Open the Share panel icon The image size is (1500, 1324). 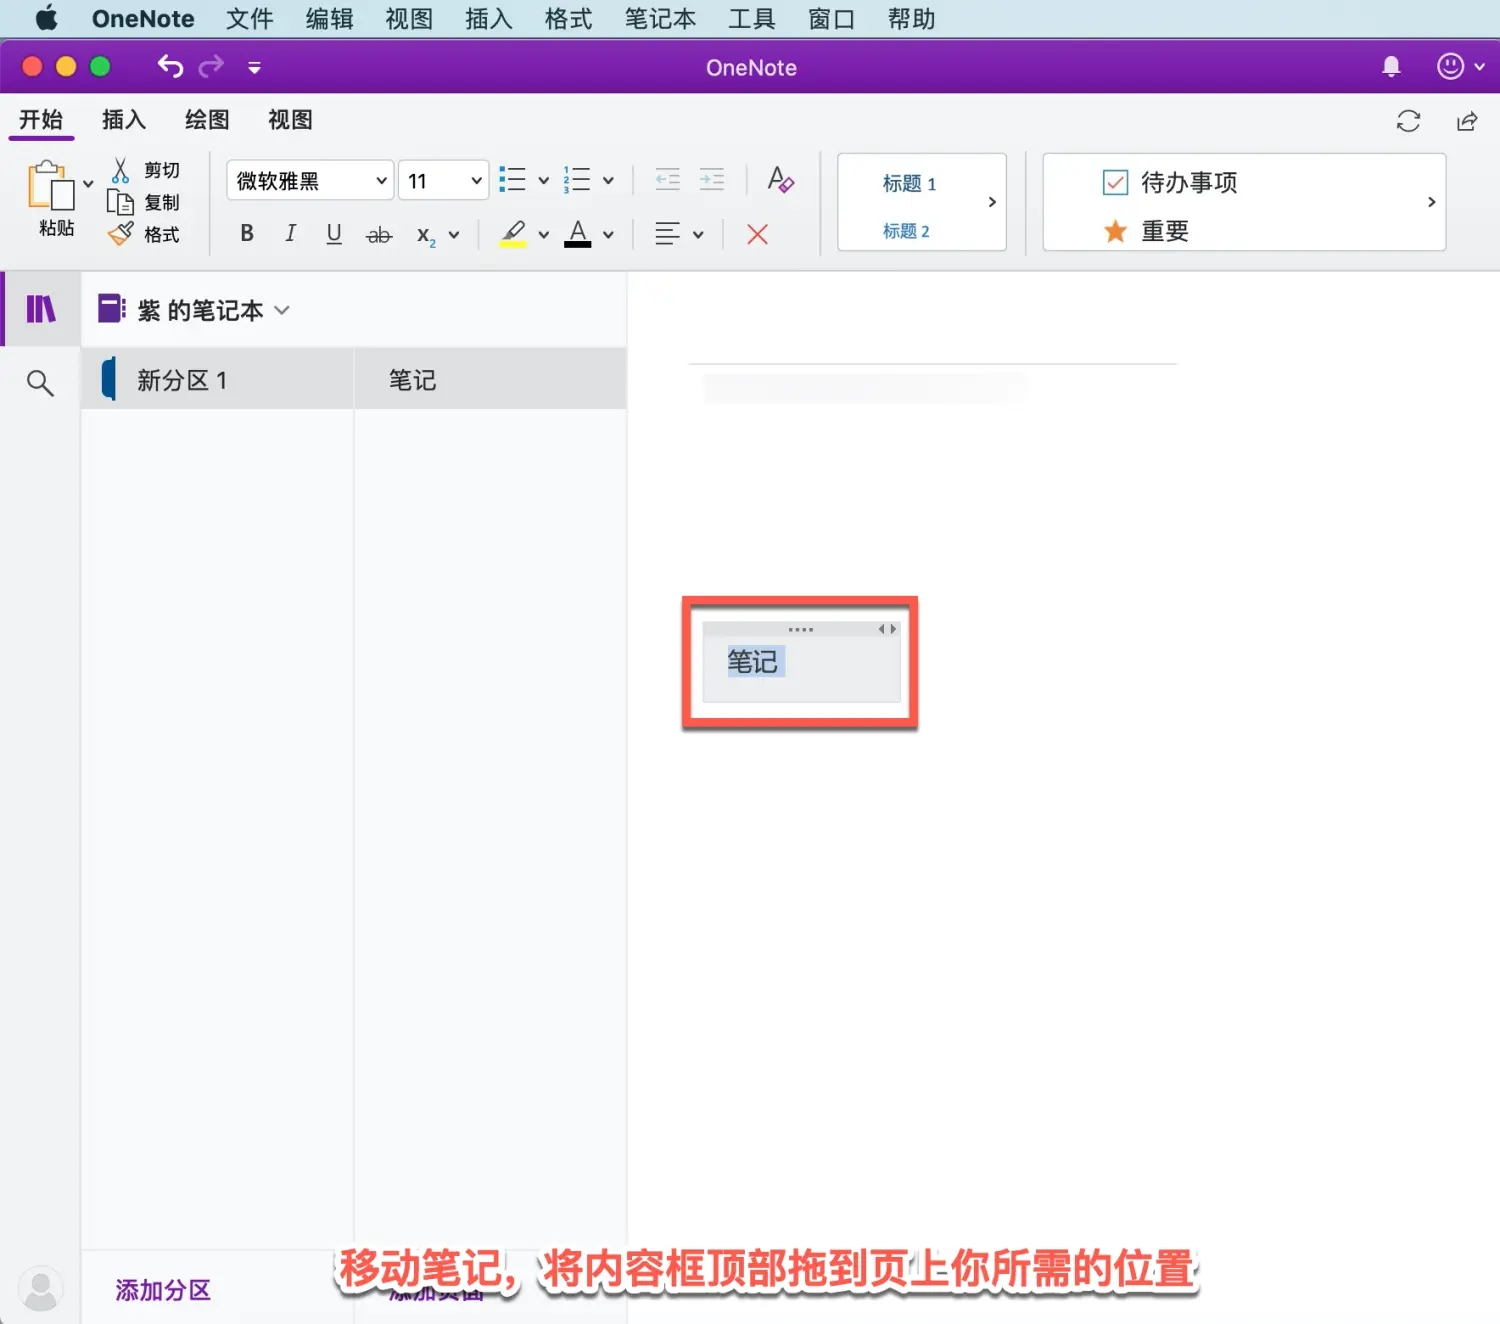pyautogui.click(x=1466, y=120)
